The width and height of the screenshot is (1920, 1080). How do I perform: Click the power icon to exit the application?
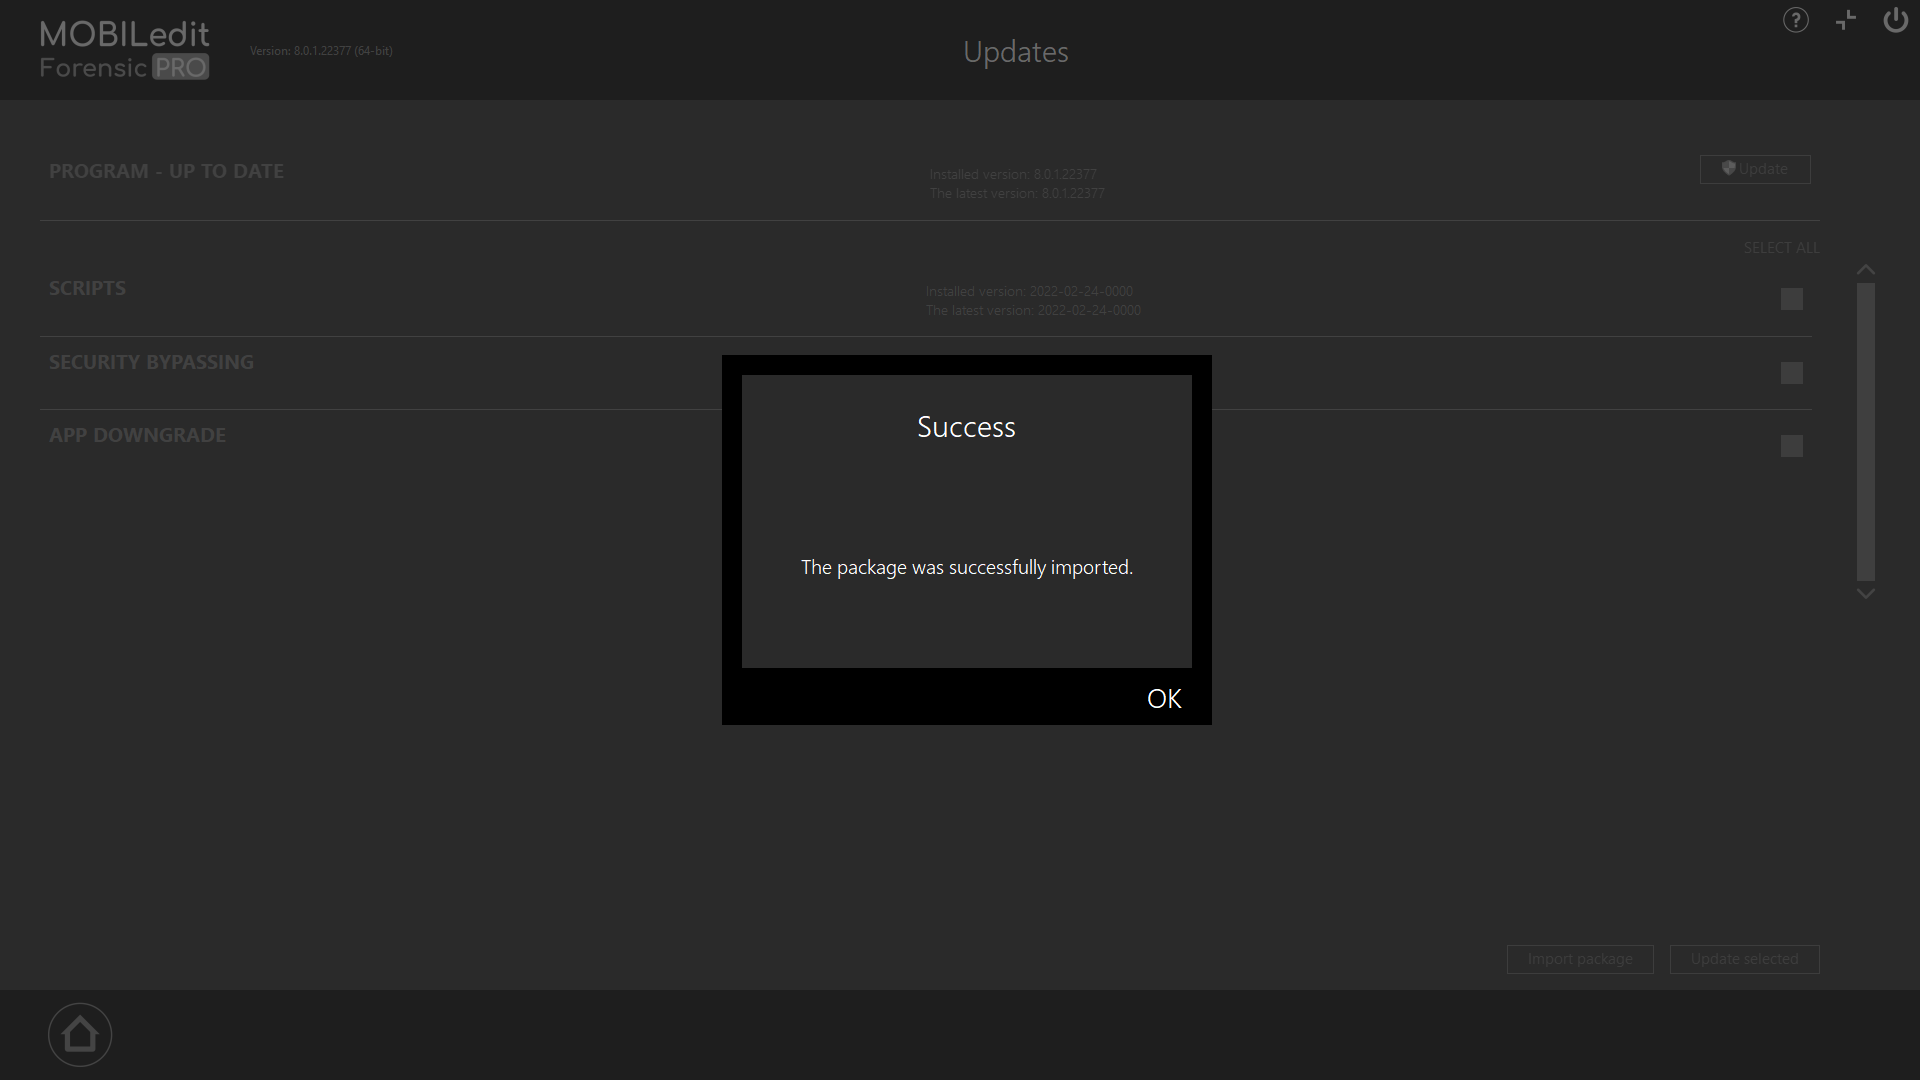point(1895,20)
